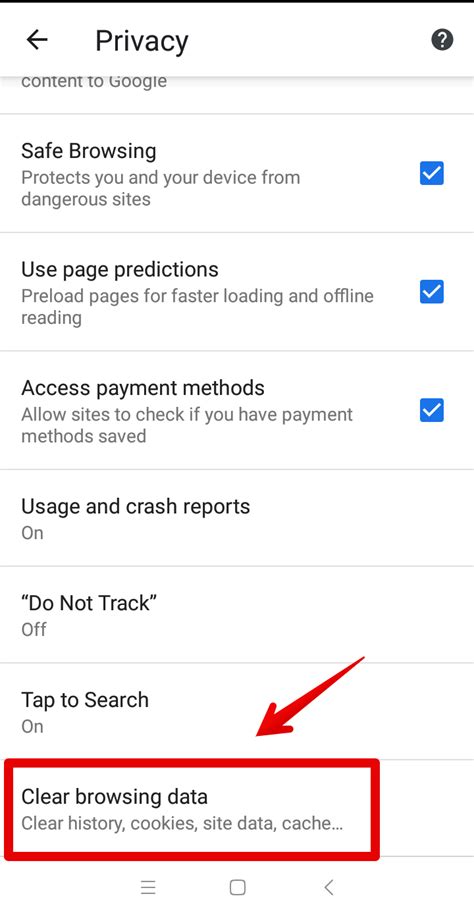The width and height of the screenshot is (474, 919).
Task: Toggle the Use page predictions checkbox
Action: [x=432, y=292]
